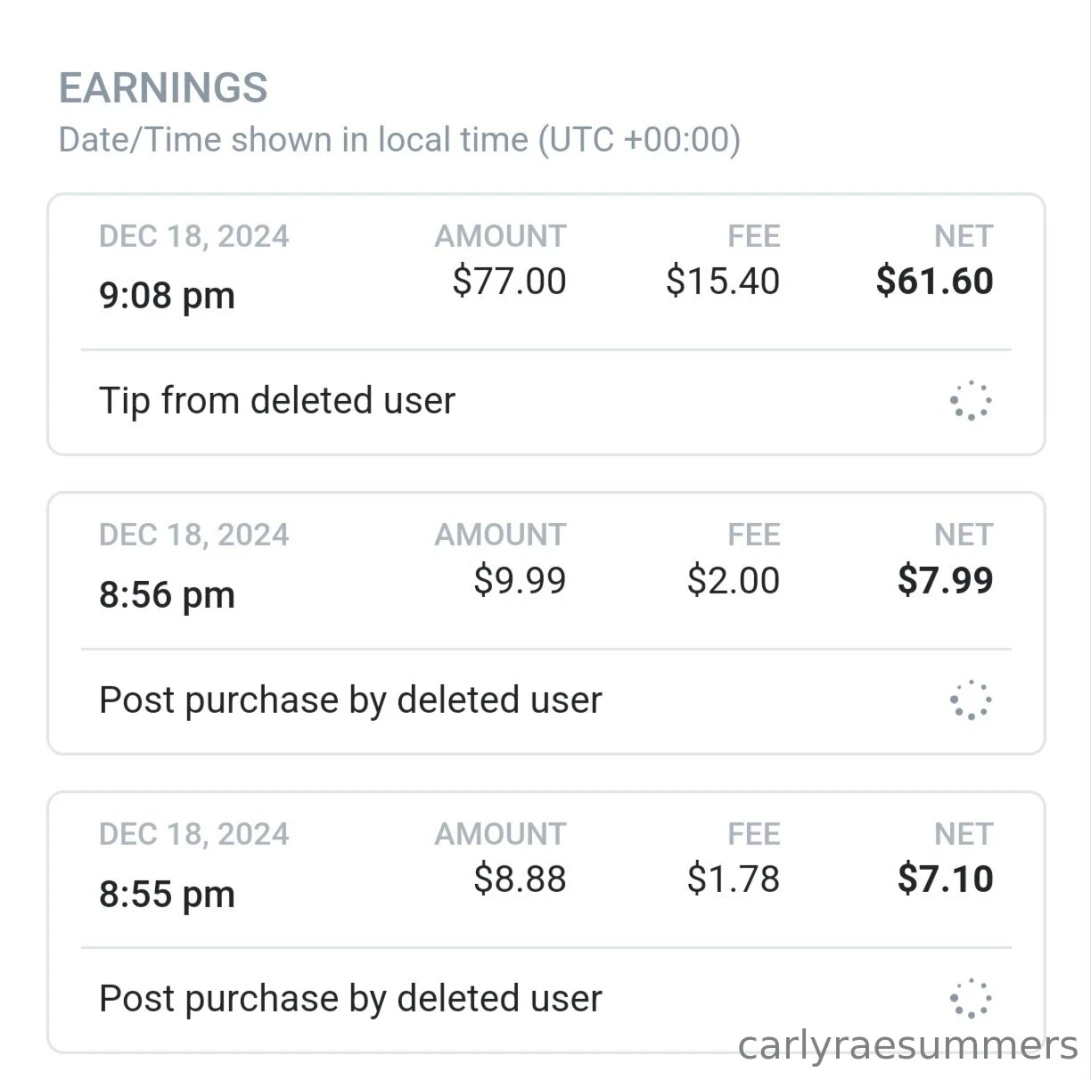Click the pending status icon on the $77.00 tip
The width and height of the screenshot is (1091, 1080).
[970, 401]
